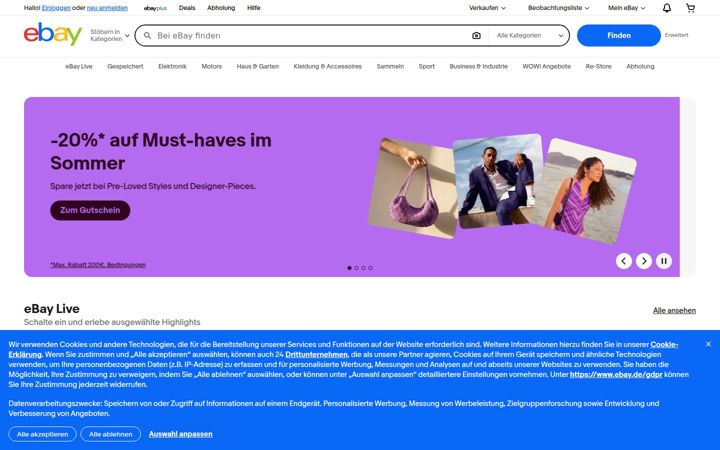Open the Elektronik category tab

[172, 67]
